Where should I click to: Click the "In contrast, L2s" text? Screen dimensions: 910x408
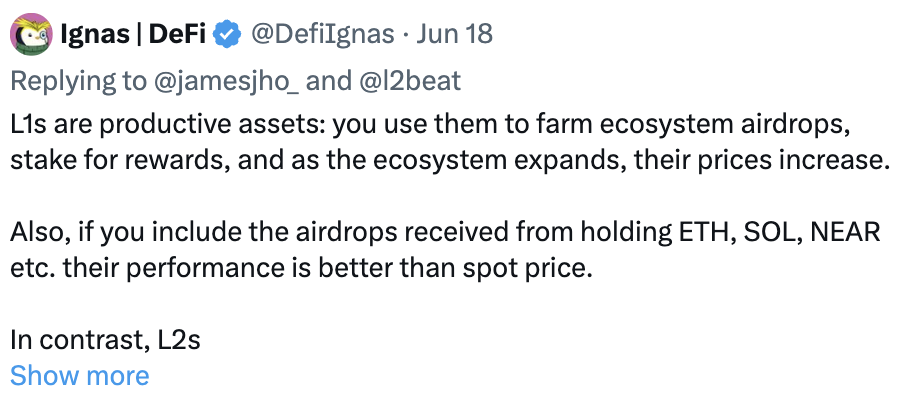tap(106, 340)
